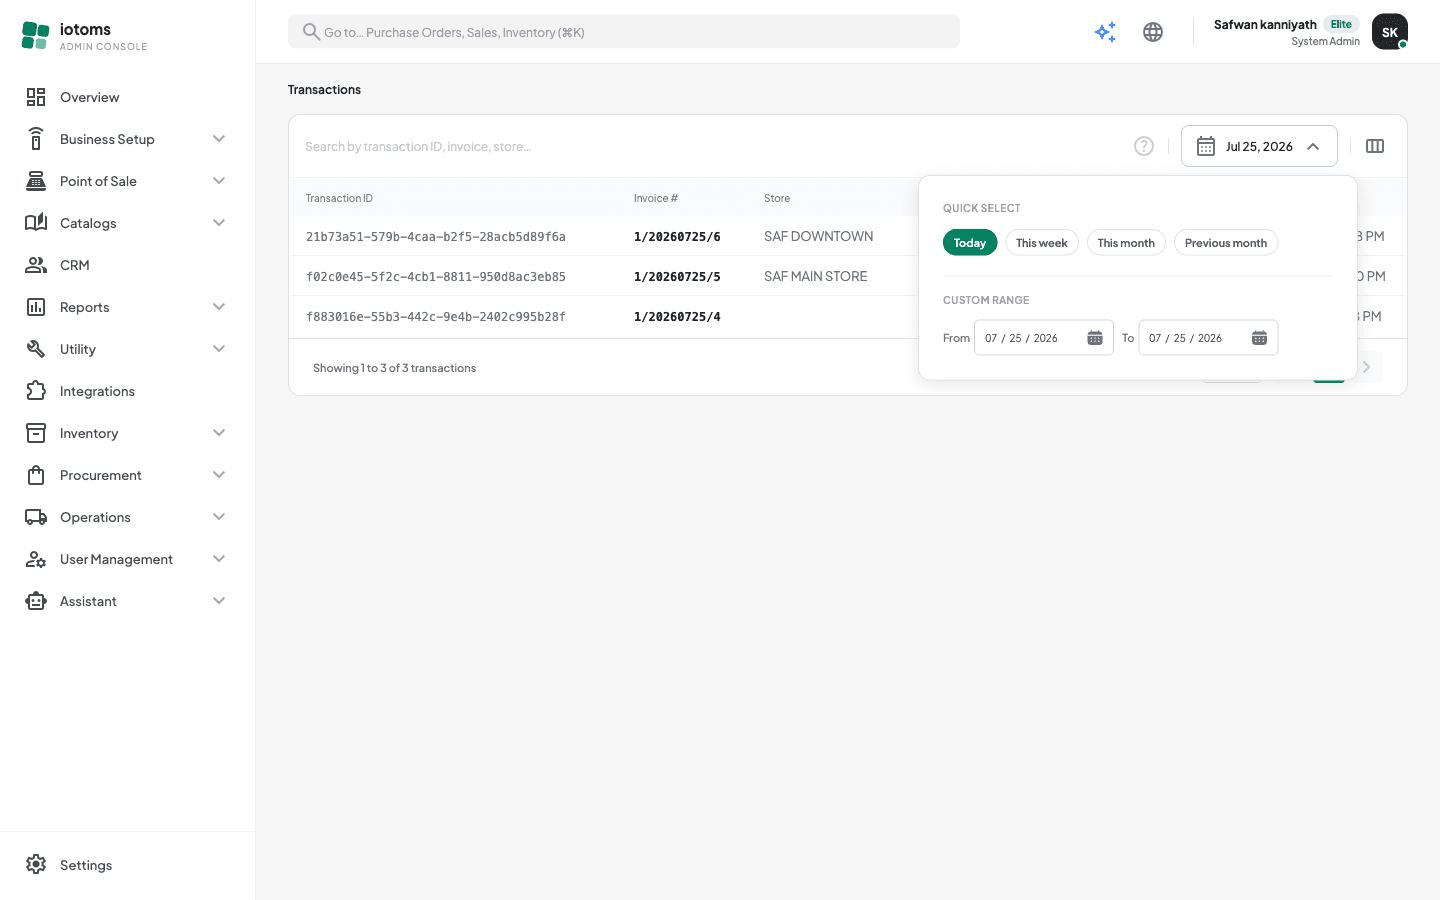Expand the Assistant section chevron
This screenshot has height=900, width=1440.
pyautogui.click(x=219, y=601)
